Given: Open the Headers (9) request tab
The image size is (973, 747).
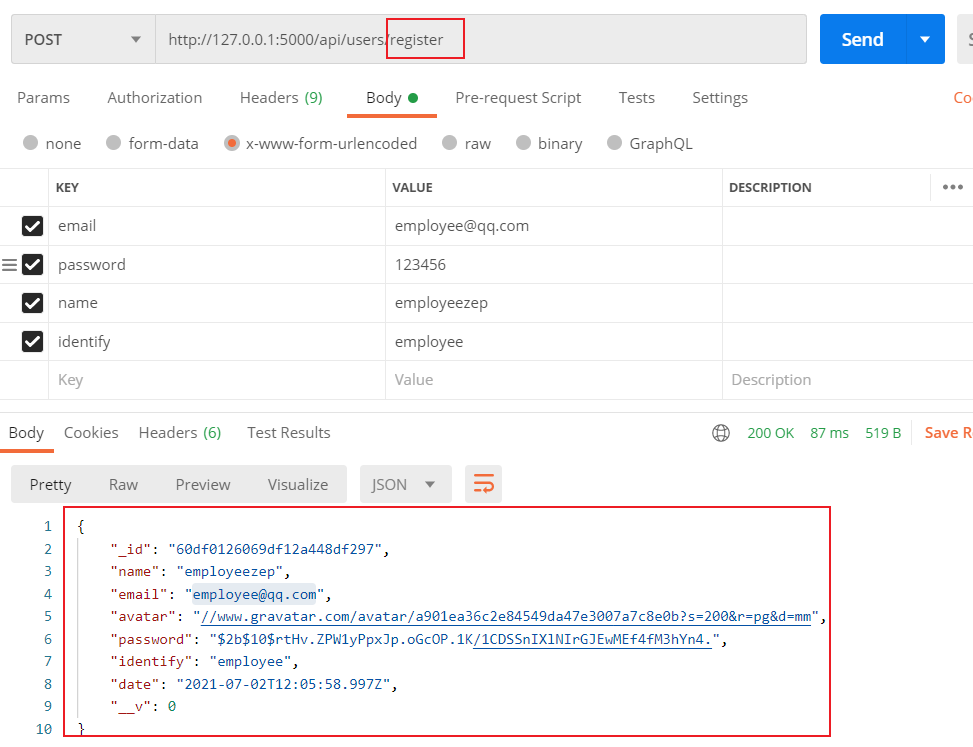Looking at the screenshot, I should (281, 98).
